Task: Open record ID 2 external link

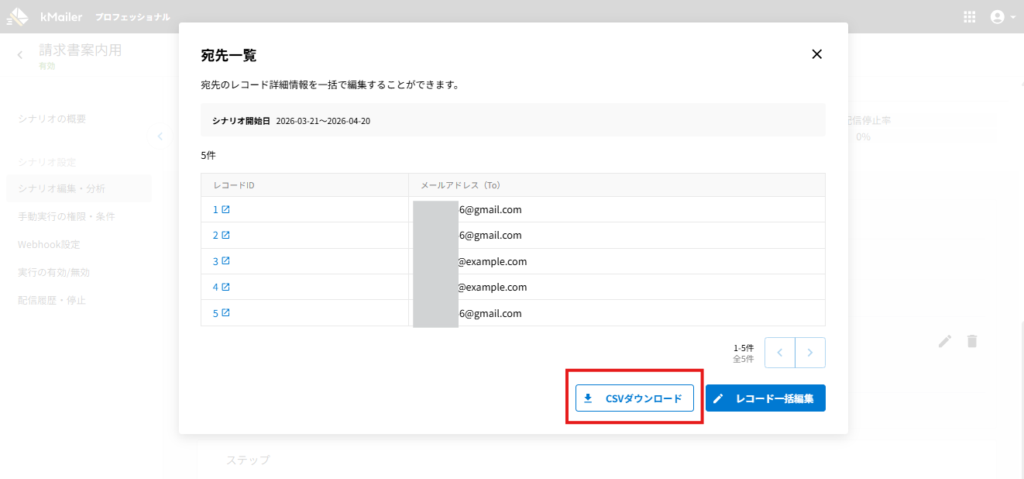Action: 221,236
